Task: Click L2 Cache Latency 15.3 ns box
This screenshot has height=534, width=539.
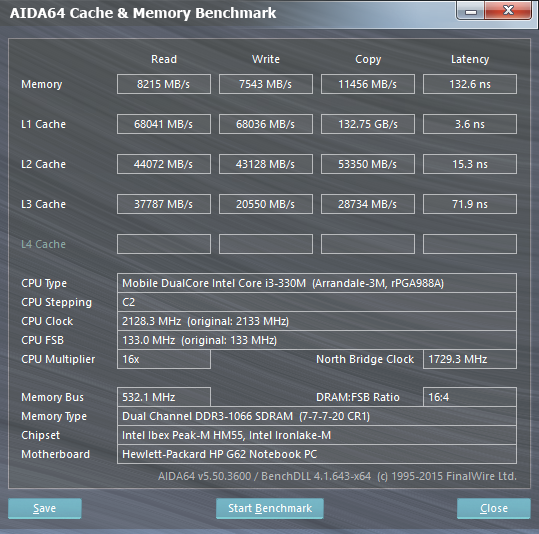Action: (x=470, y=164)
